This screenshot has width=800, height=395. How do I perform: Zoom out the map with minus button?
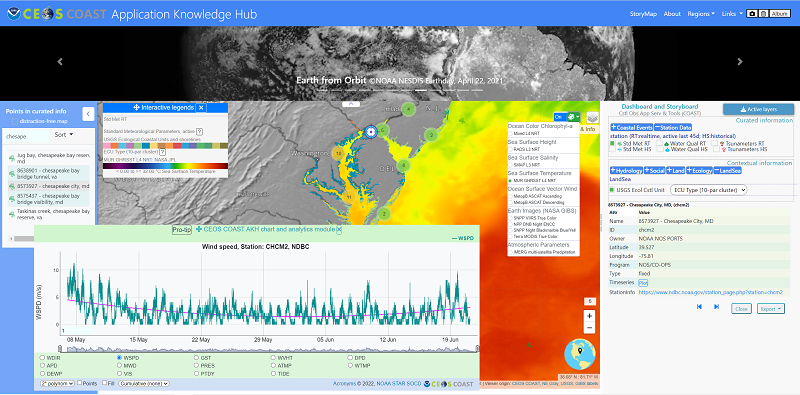point(589,327)
